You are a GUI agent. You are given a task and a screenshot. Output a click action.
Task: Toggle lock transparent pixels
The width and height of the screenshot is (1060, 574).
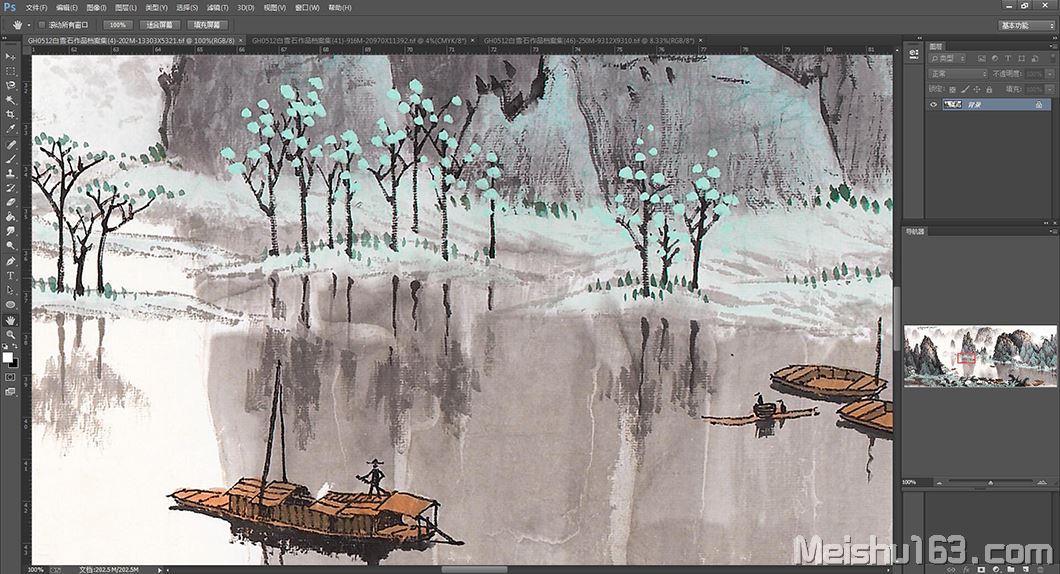coord(953,89)
